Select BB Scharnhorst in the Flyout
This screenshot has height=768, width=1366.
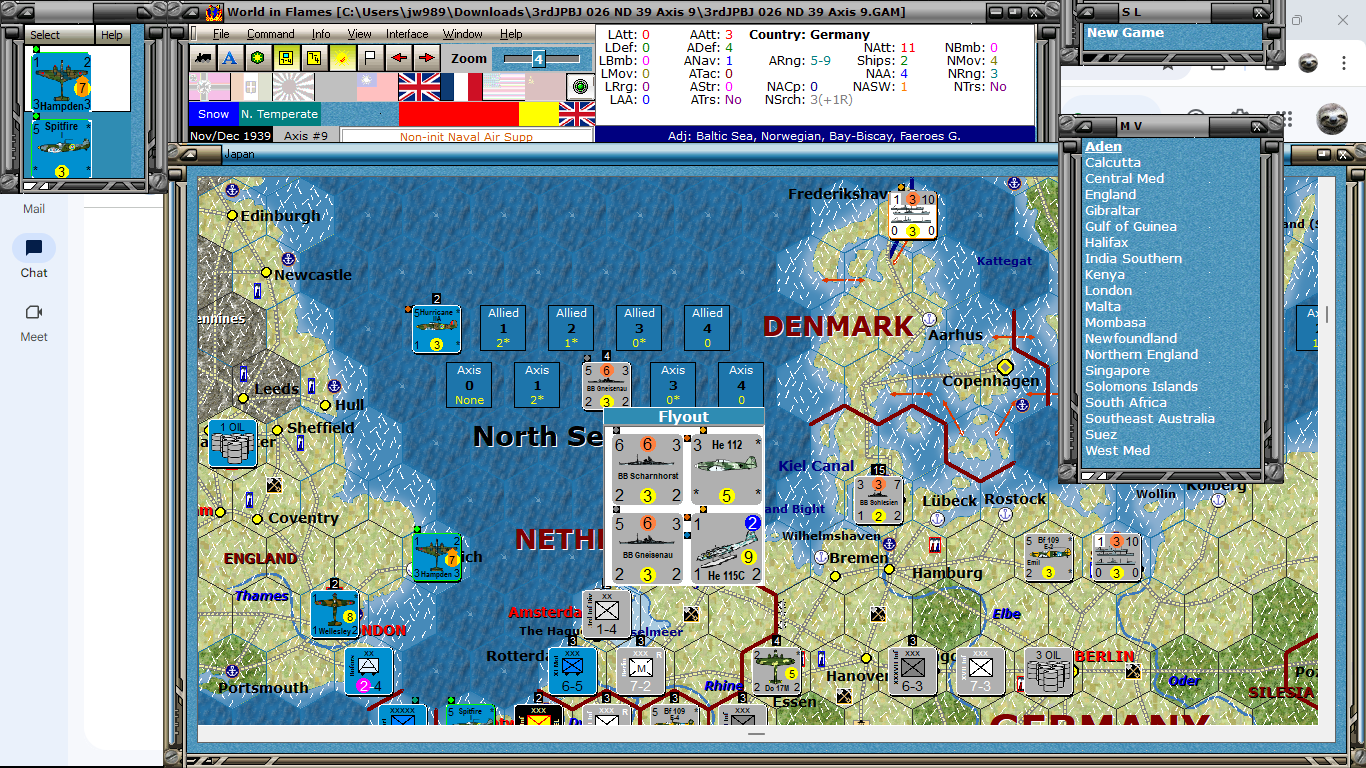[648, 469]
